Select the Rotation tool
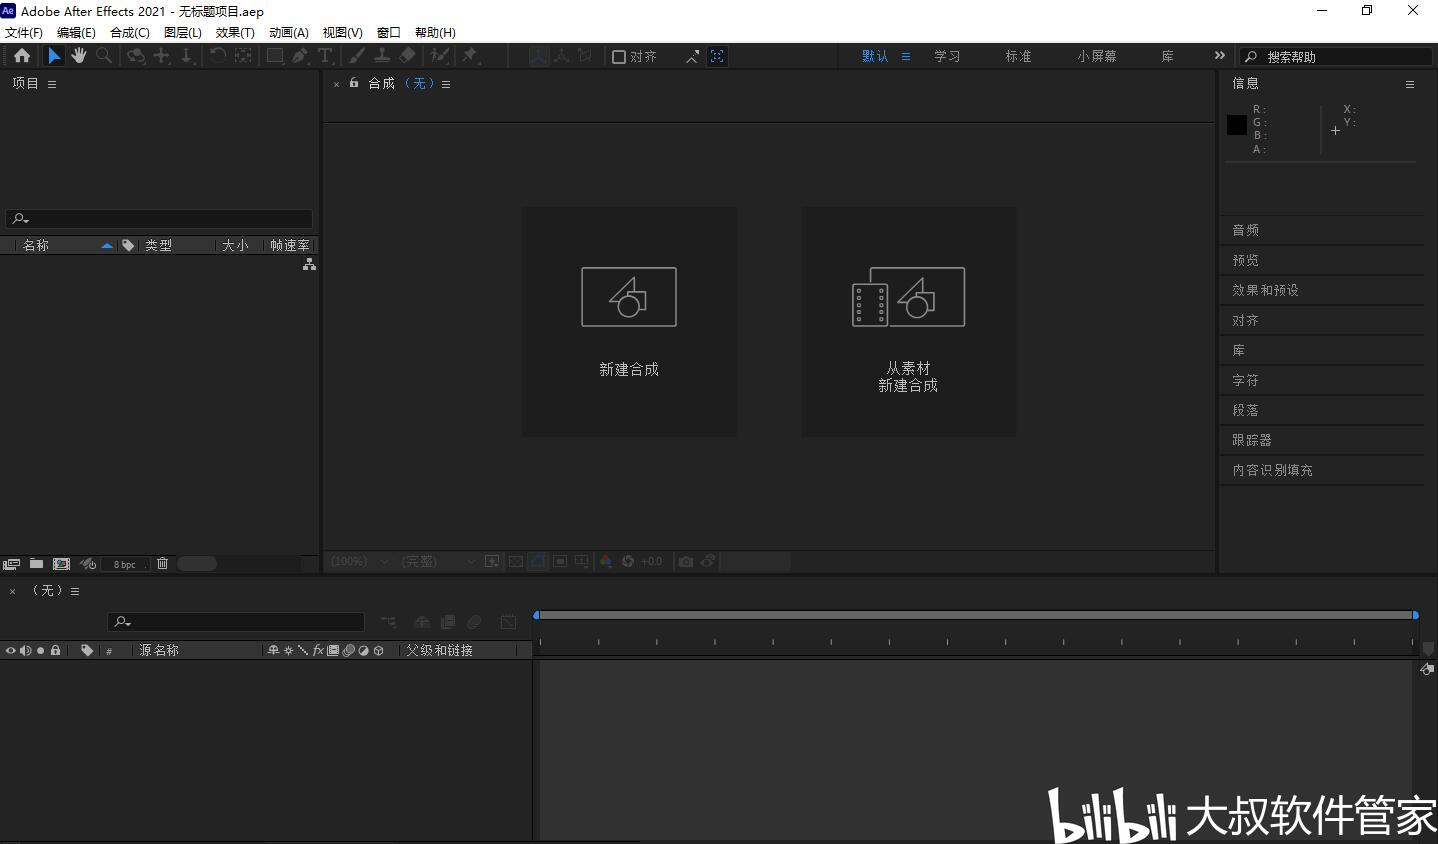1438x844 pixels. [x=217, y=56]
